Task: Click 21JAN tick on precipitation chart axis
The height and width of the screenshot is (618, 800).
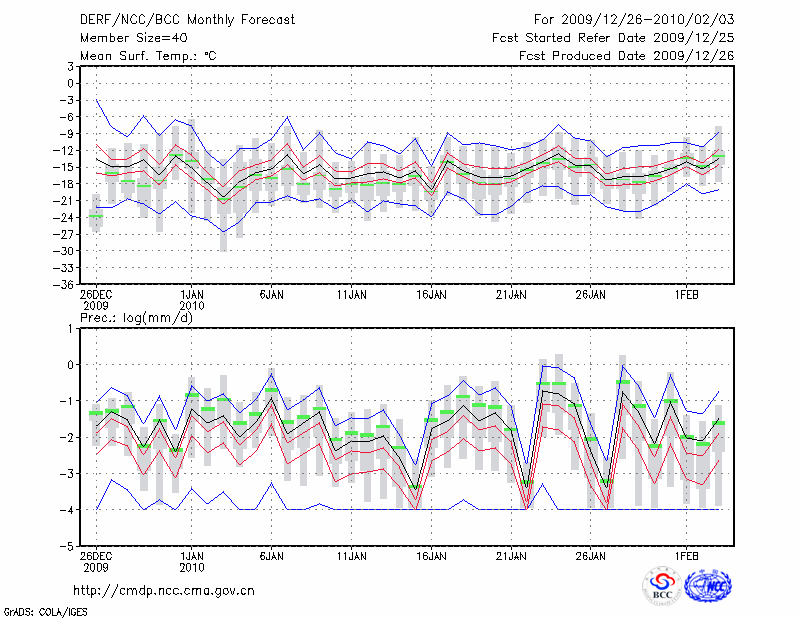Action: coord(511,554)
